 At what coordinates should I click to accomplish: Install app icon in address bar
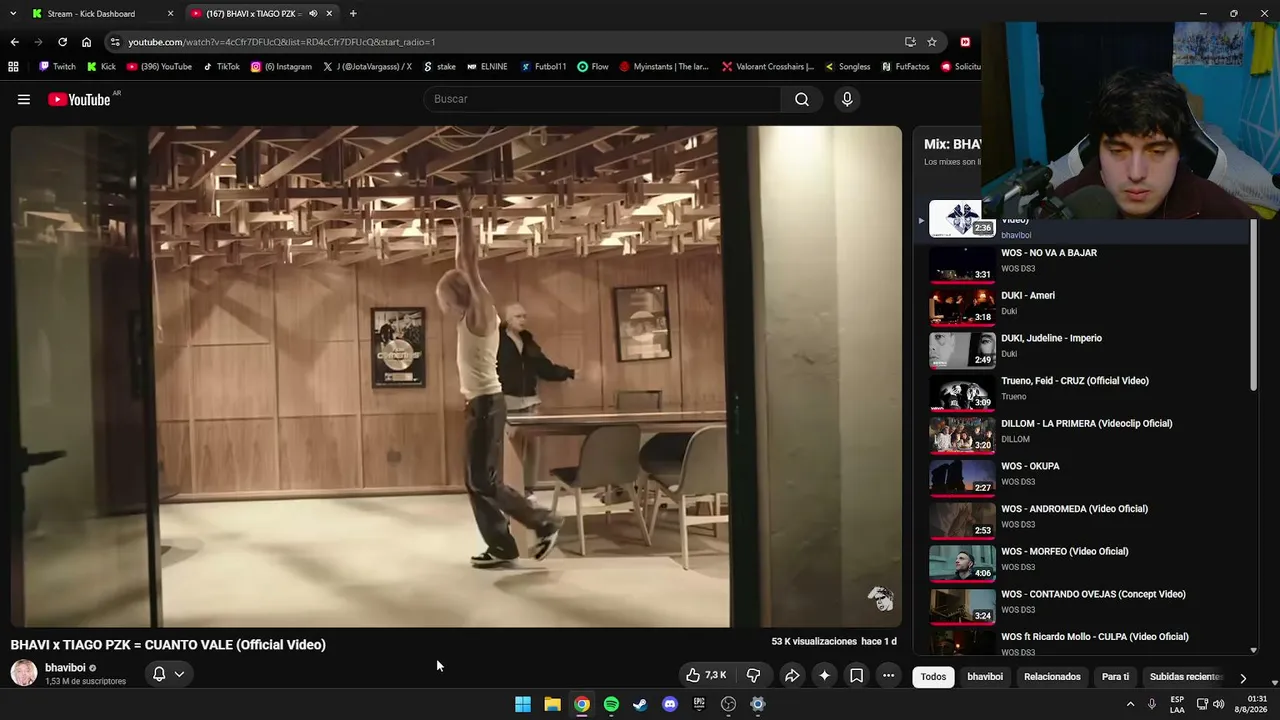(910, 42)
